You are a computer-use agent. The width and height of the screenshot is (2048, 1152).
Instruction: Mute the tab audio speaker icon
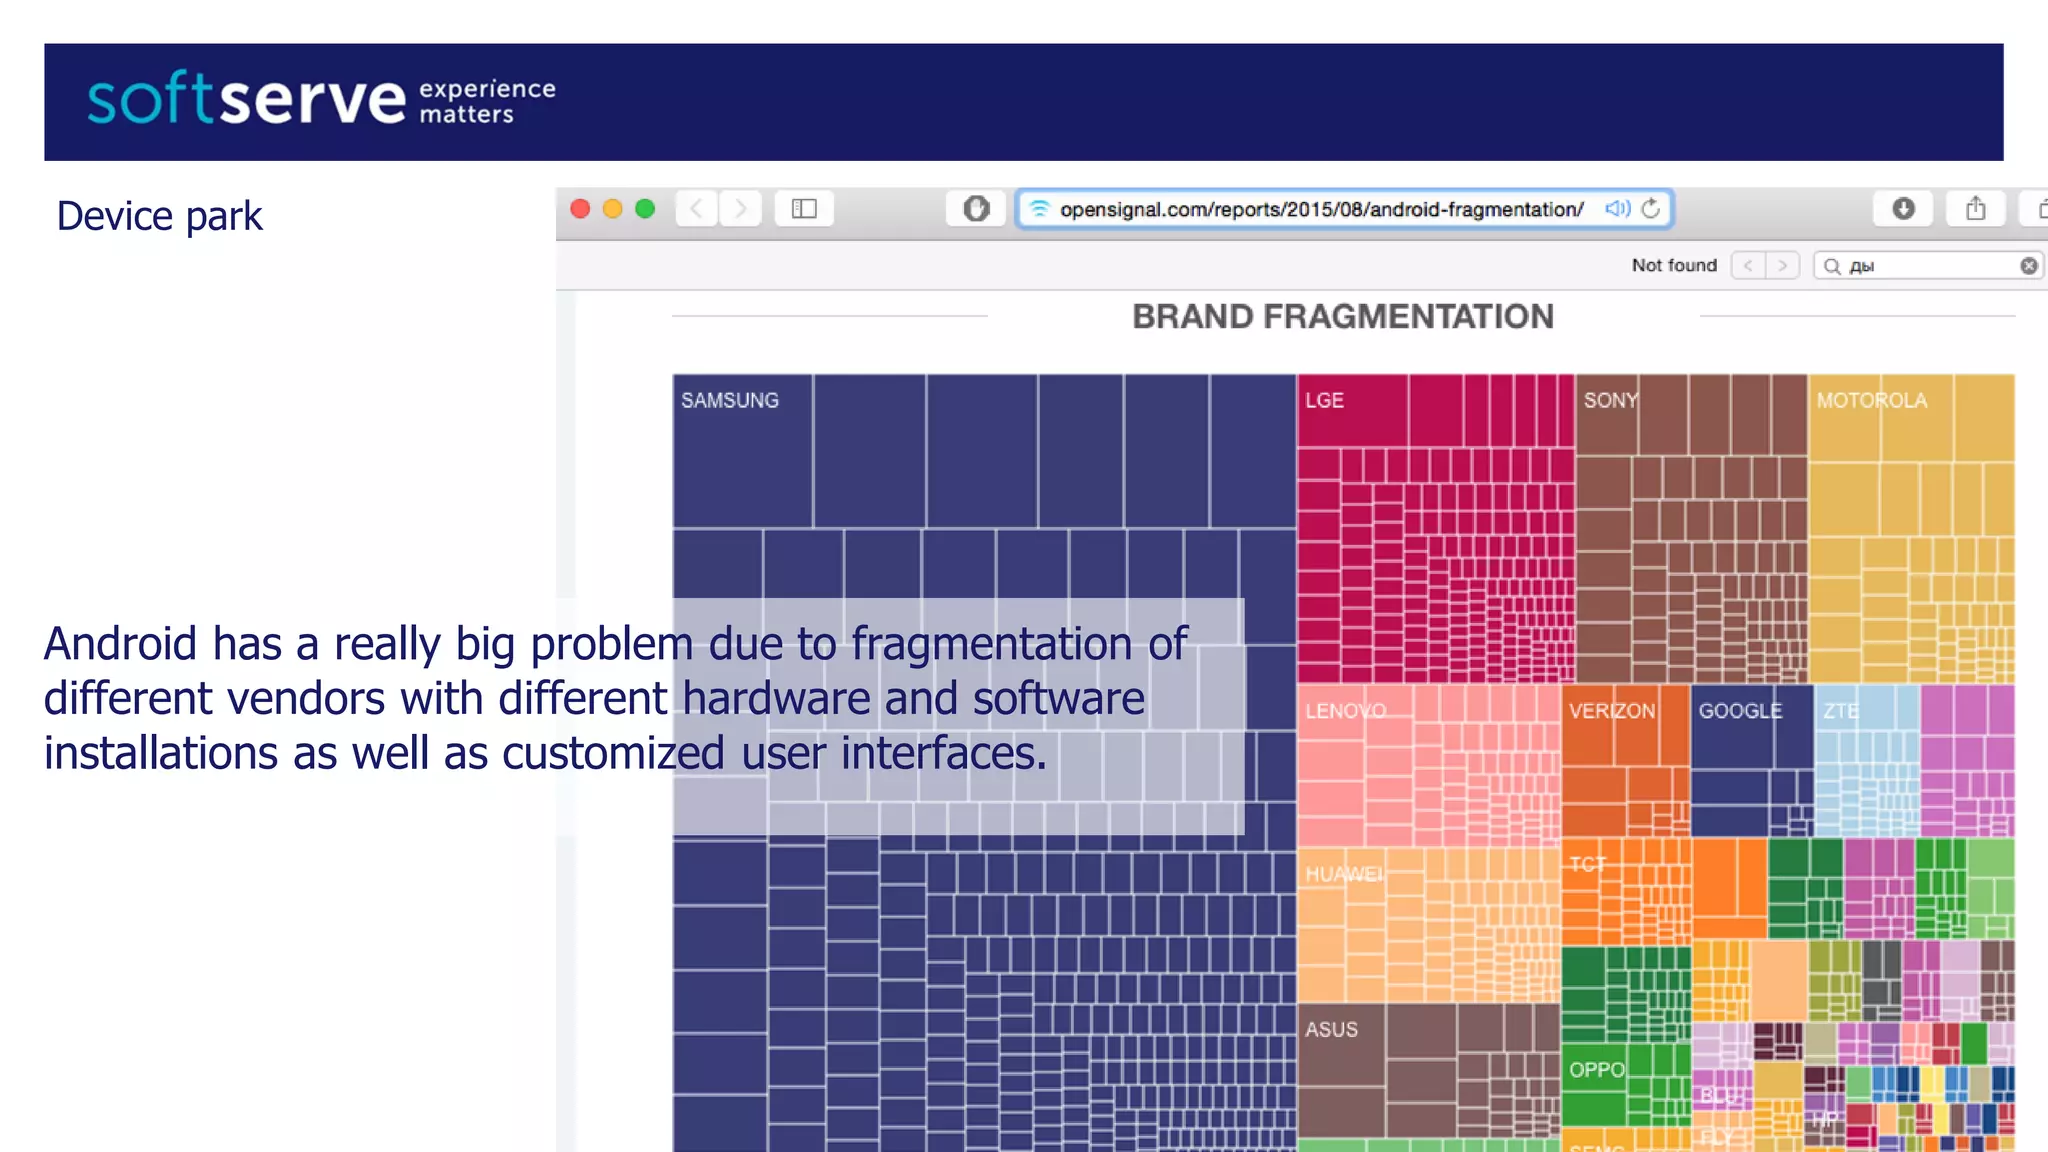(x=1616, y=209)
